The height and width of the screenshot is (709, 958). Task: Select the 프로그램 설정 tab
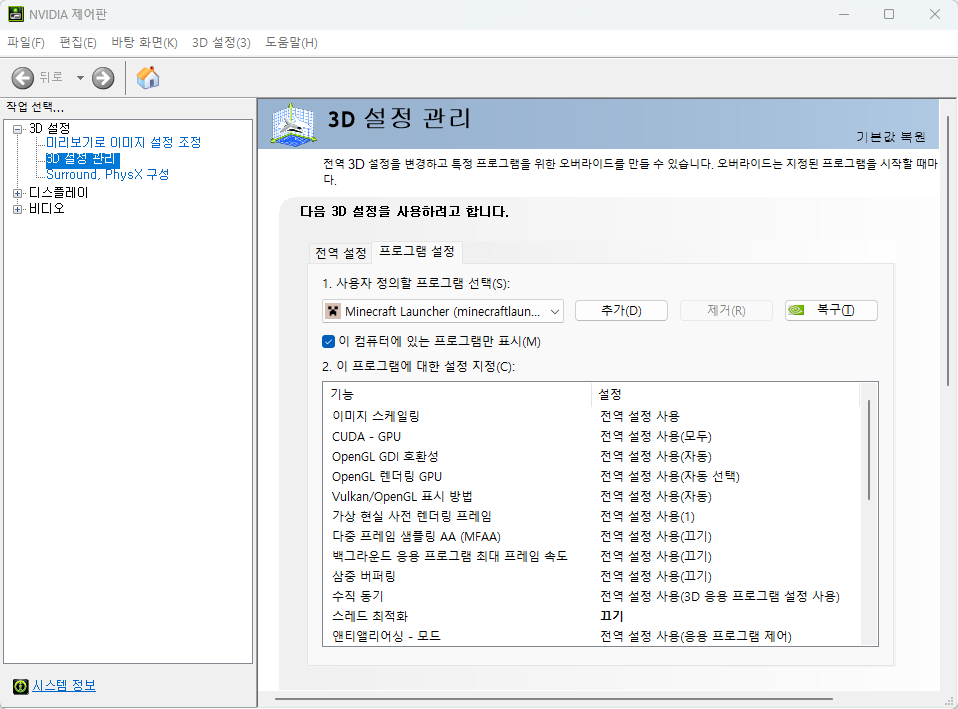(417, 251)
